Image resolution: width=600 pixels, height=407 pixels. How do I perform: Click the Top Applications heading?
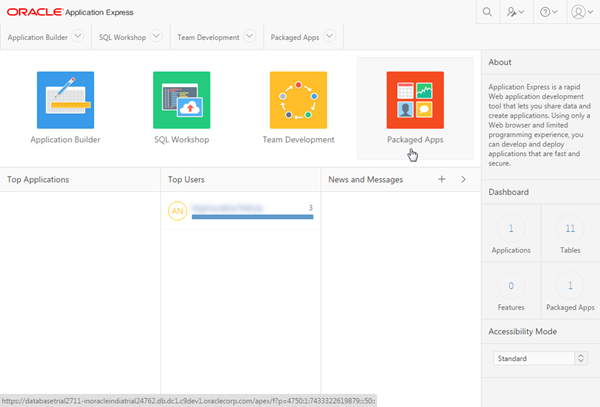38,179
